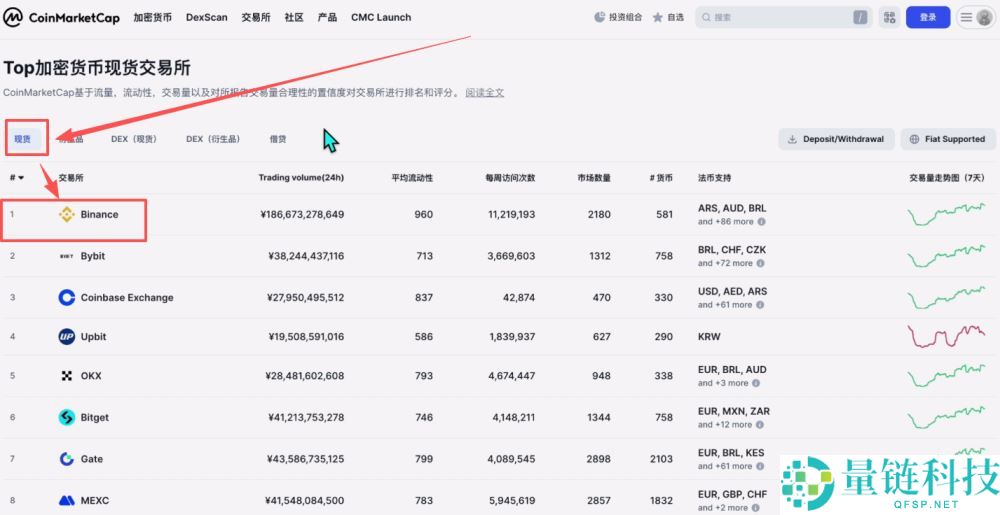This screenshot has height=515, width=1000.
Task: Open the Bitget exchange link
Action: (x=94, y=417)
